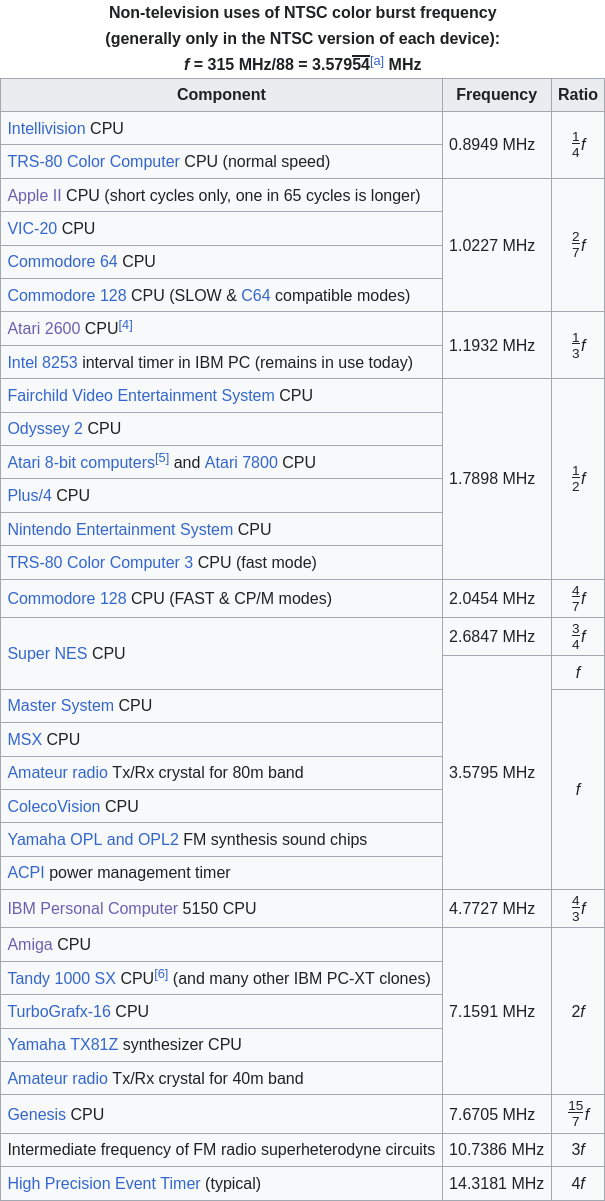
Task: Select the 14.3181 MHz frequency cell
Action: click(x=497, y=1183)
